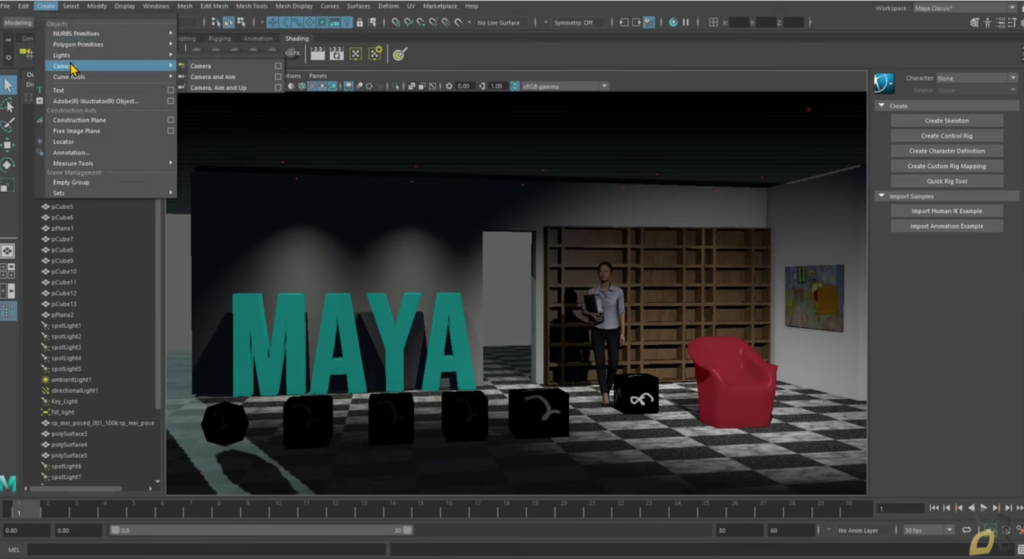Image resolution: width=1024 pixels, height=559 pixels.
Task: Click the snap to grids icon
Action: click(x=396, y=22)
